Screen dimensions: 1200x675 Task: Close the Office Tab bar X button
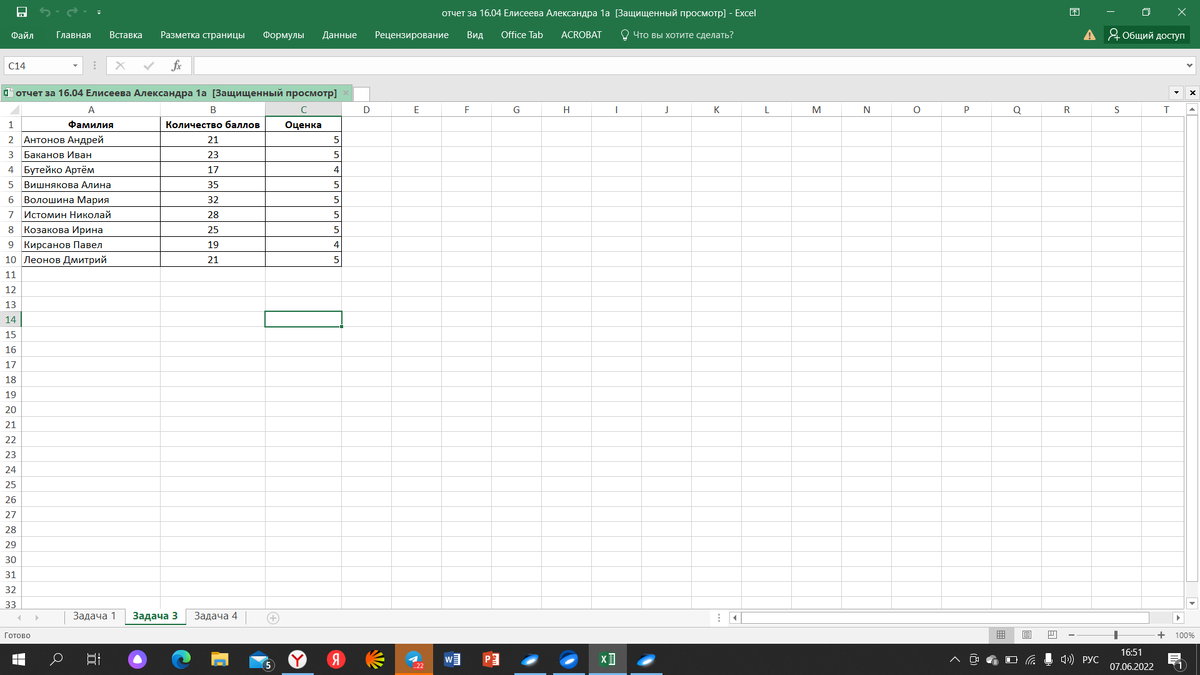pyautogui.click(x=1192, y=93)
